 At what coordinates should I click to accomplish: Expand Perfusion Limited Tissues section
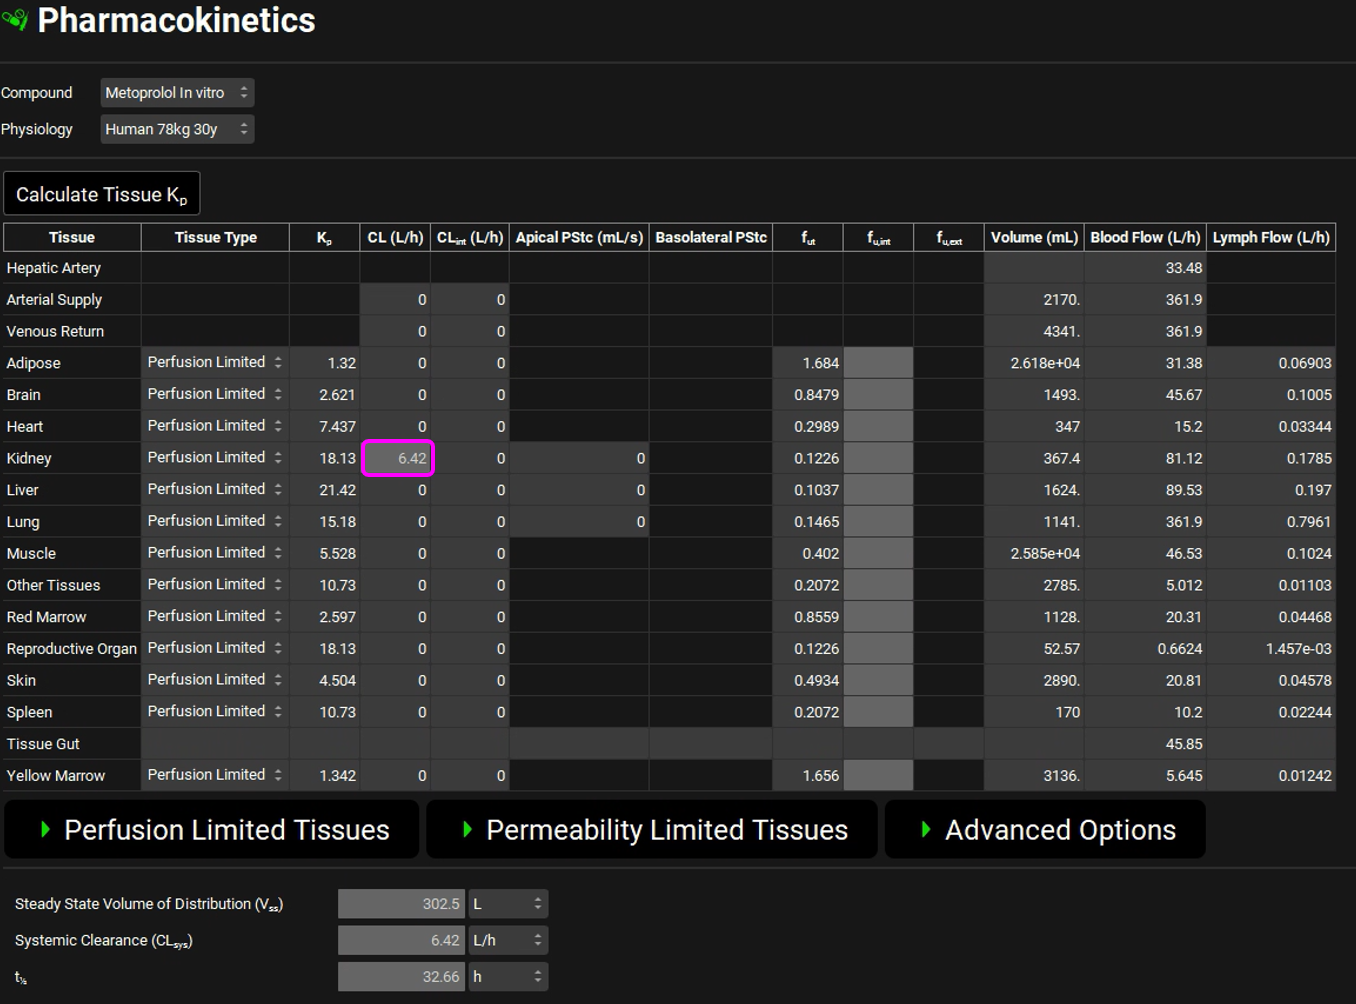pyautogui.click(x=212, y=830)
